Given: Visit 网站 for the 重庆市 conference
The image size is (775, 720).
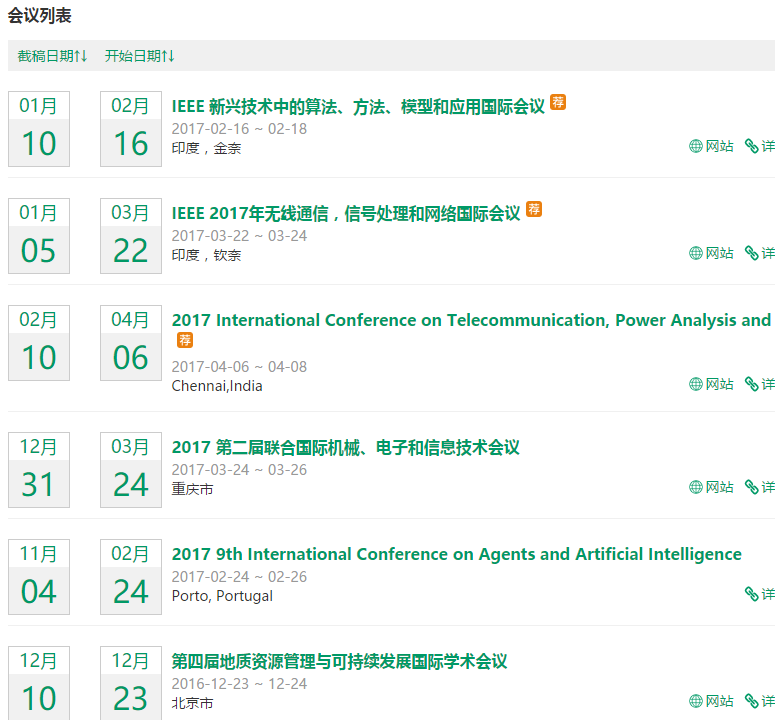Looking at the screenshot, I should click(x=711, y=487).
